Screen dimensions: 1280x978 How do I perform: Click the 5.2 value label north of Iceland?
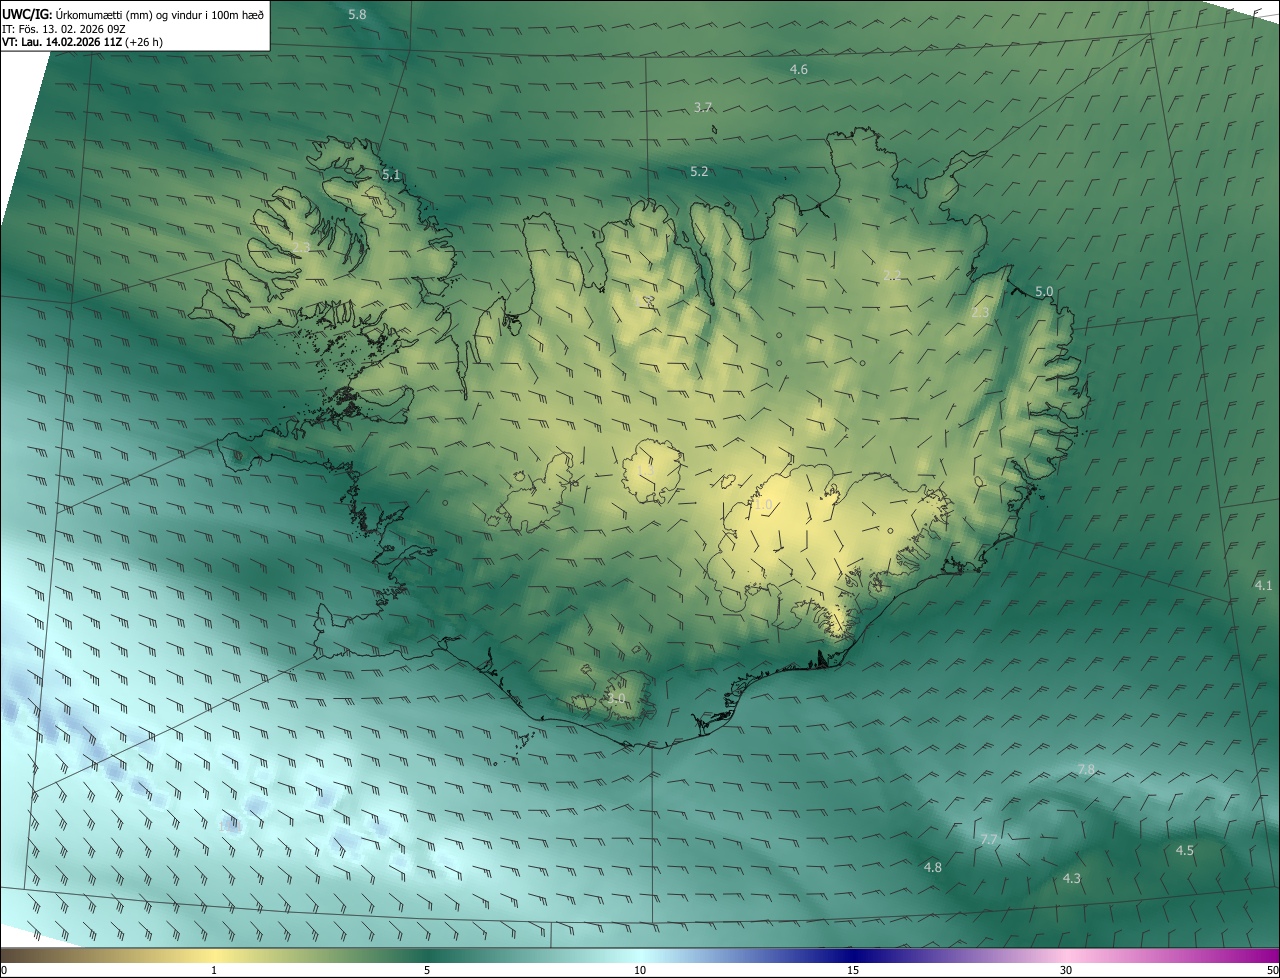(x=699, y=172)
